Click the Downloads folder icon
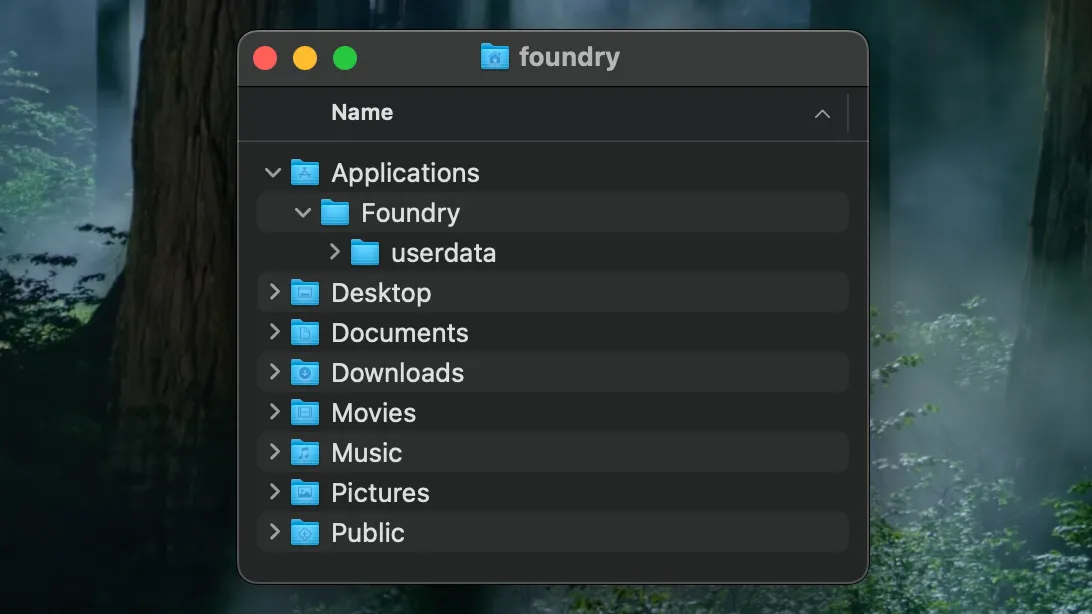Screen dimensions: 1092x614 pyautogui.click(x=304, y=372)
